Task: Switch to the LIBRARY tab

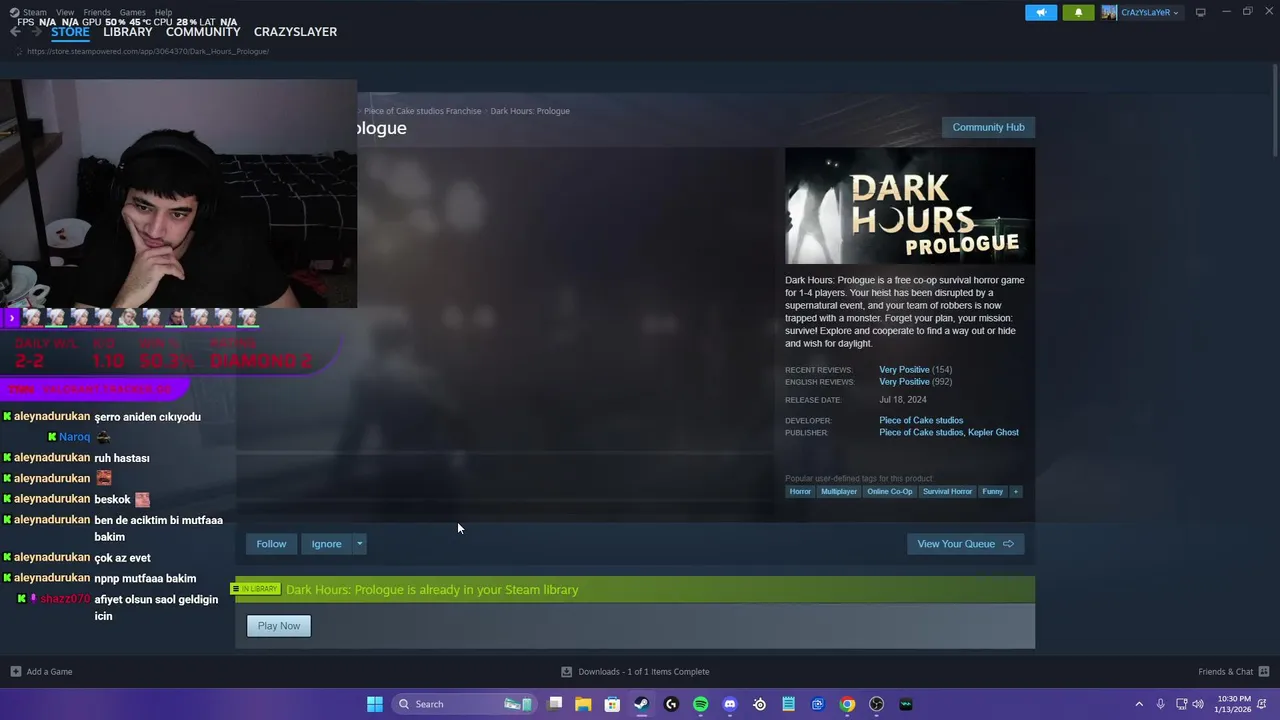Action: (128, 32)
